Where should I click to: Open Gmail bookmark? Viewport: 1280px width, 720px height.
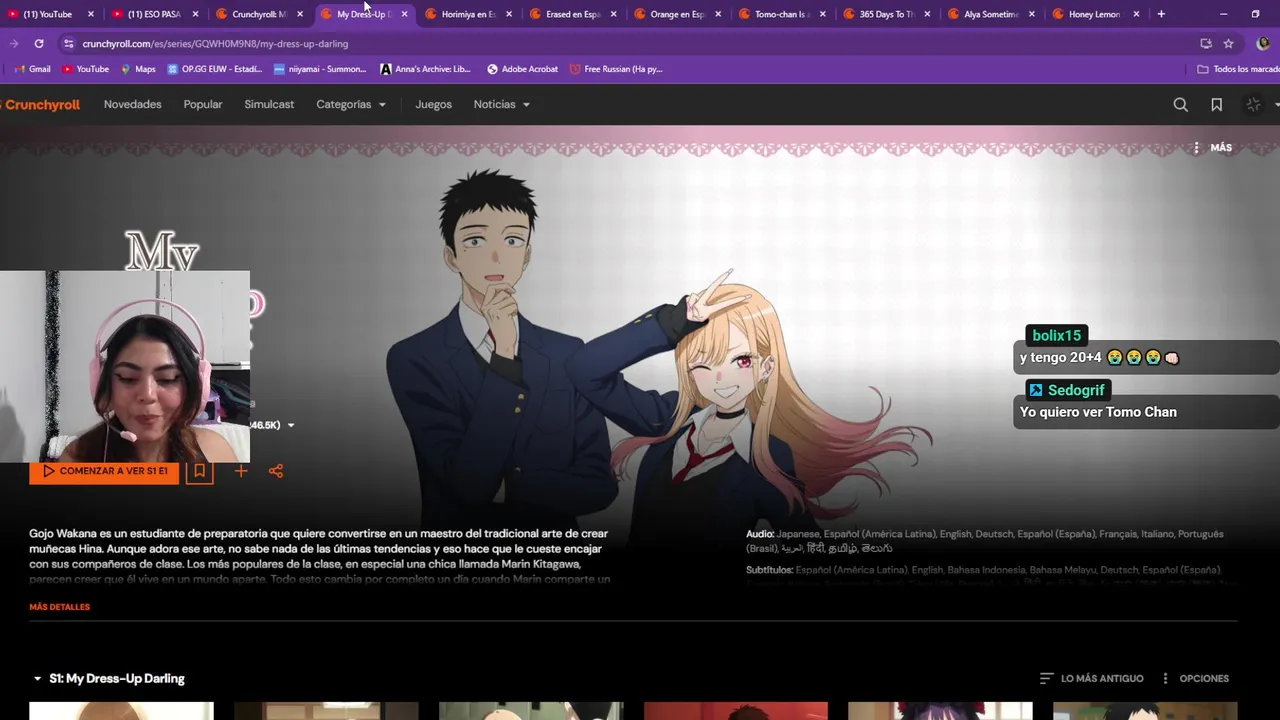pyautogui.click(x=33, y=69)
